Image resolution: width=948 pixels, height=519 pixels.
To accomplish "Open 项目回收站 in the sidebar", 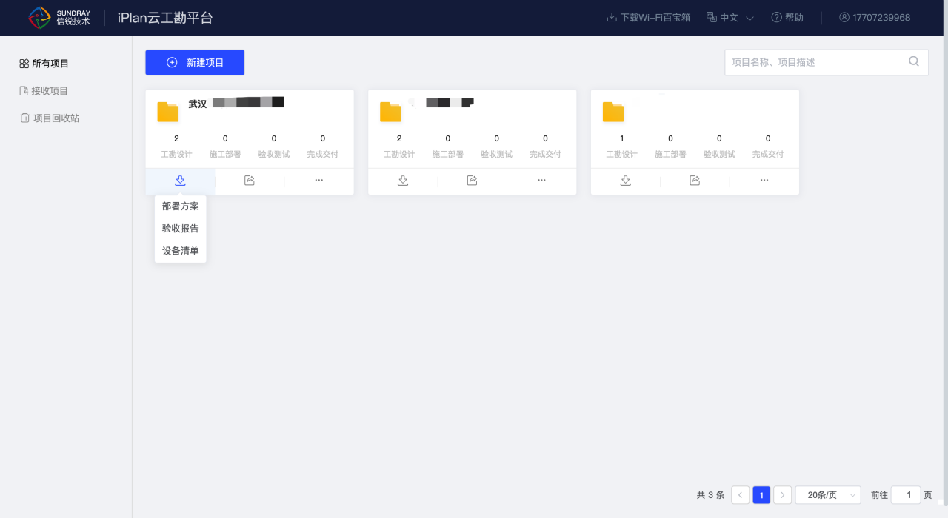I will point(50,118).
